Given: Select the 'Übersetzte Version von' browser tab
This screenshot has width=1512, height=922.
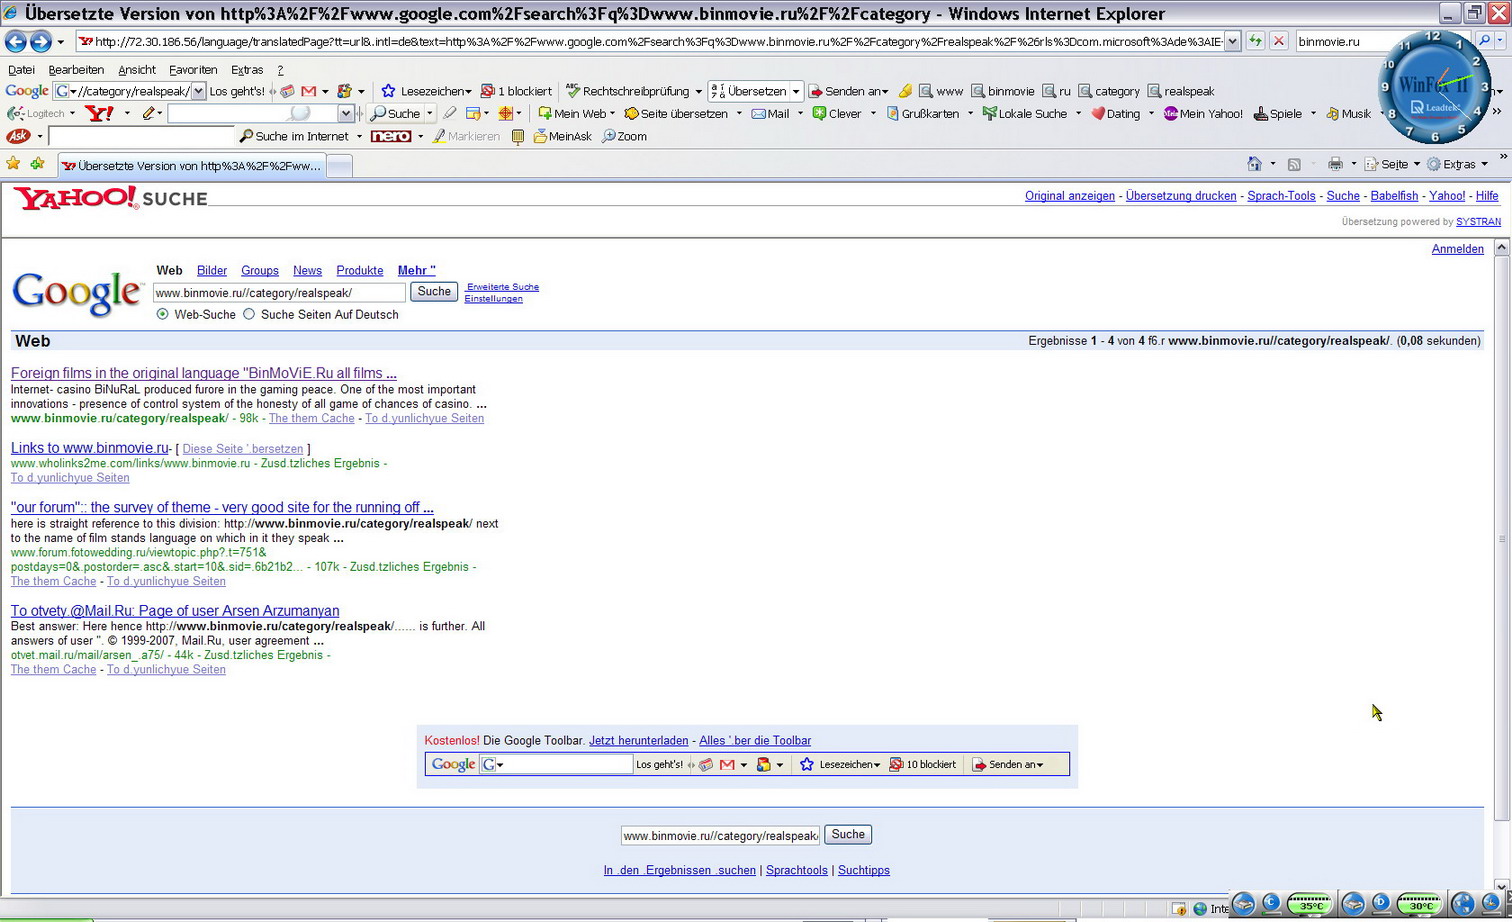Looking at the screenshot, I should pos(191,165).
